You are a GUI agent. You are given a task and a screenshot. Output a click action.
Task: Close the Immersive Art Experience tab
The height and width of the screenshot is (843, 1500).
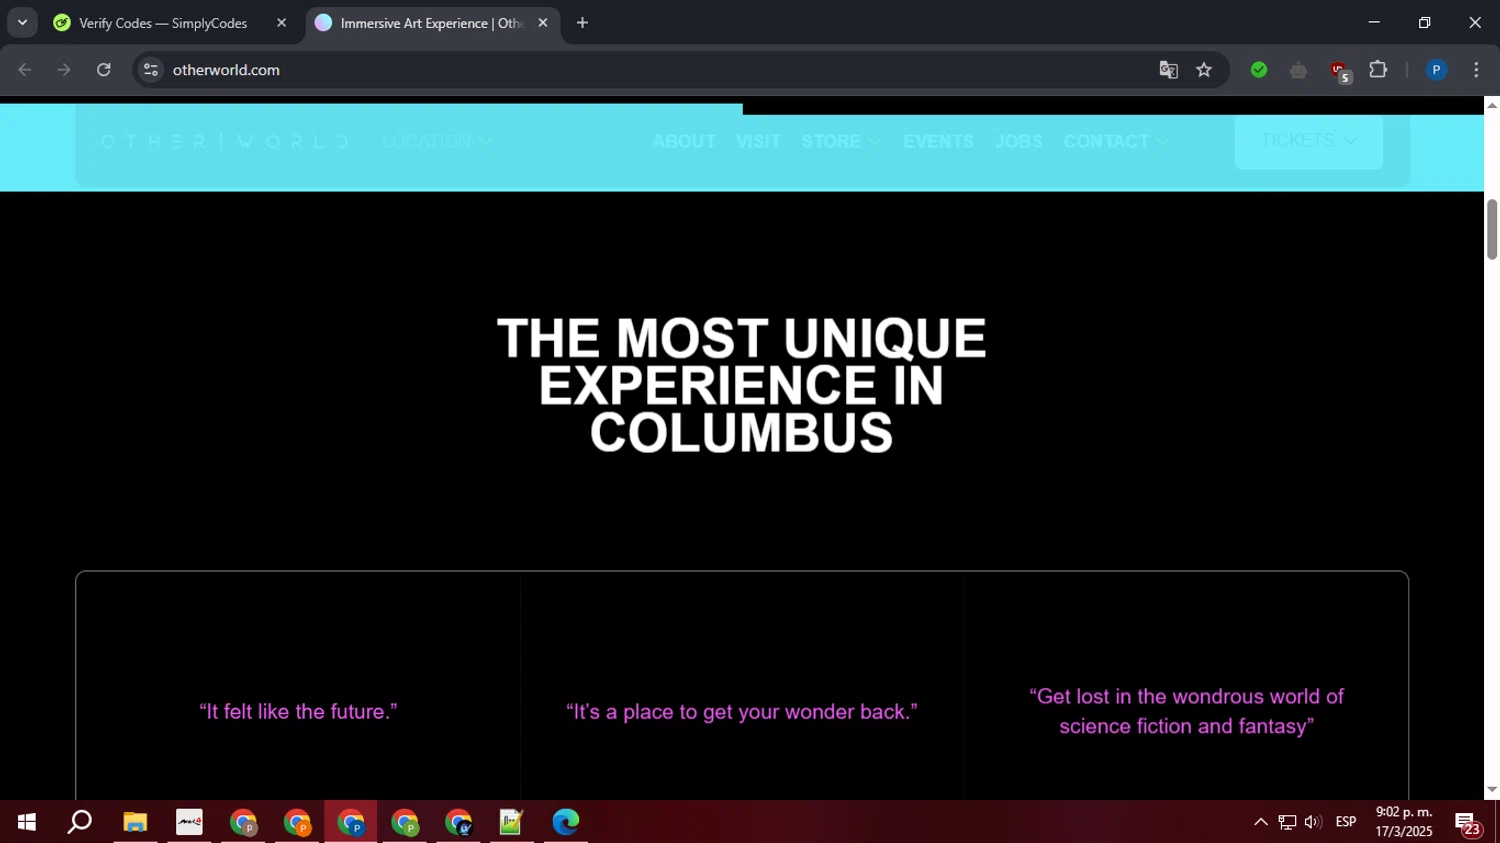pos(543,23)
